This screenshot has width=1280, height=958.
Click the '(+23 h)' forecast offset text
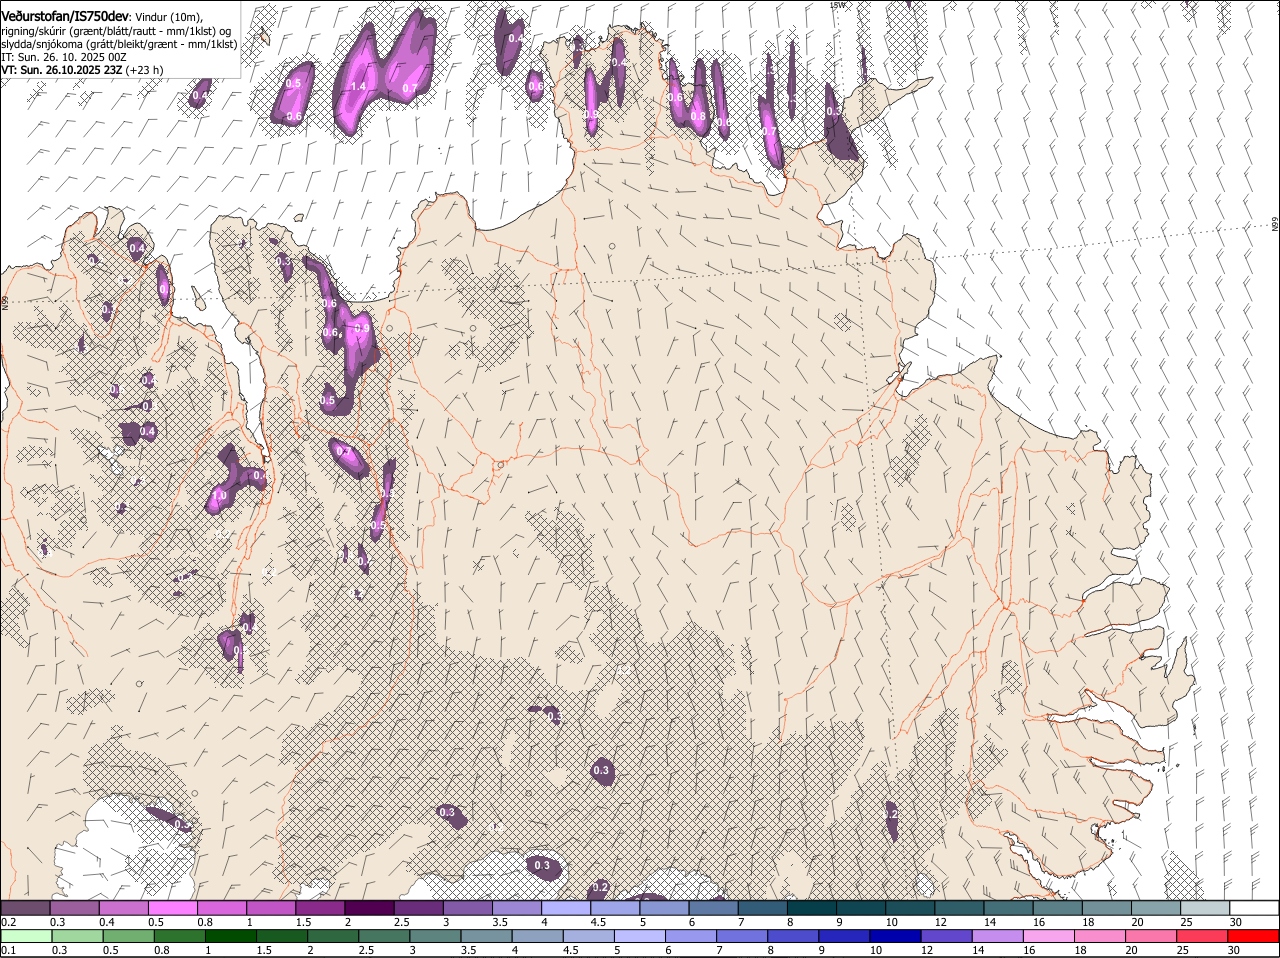click(145, 70)
